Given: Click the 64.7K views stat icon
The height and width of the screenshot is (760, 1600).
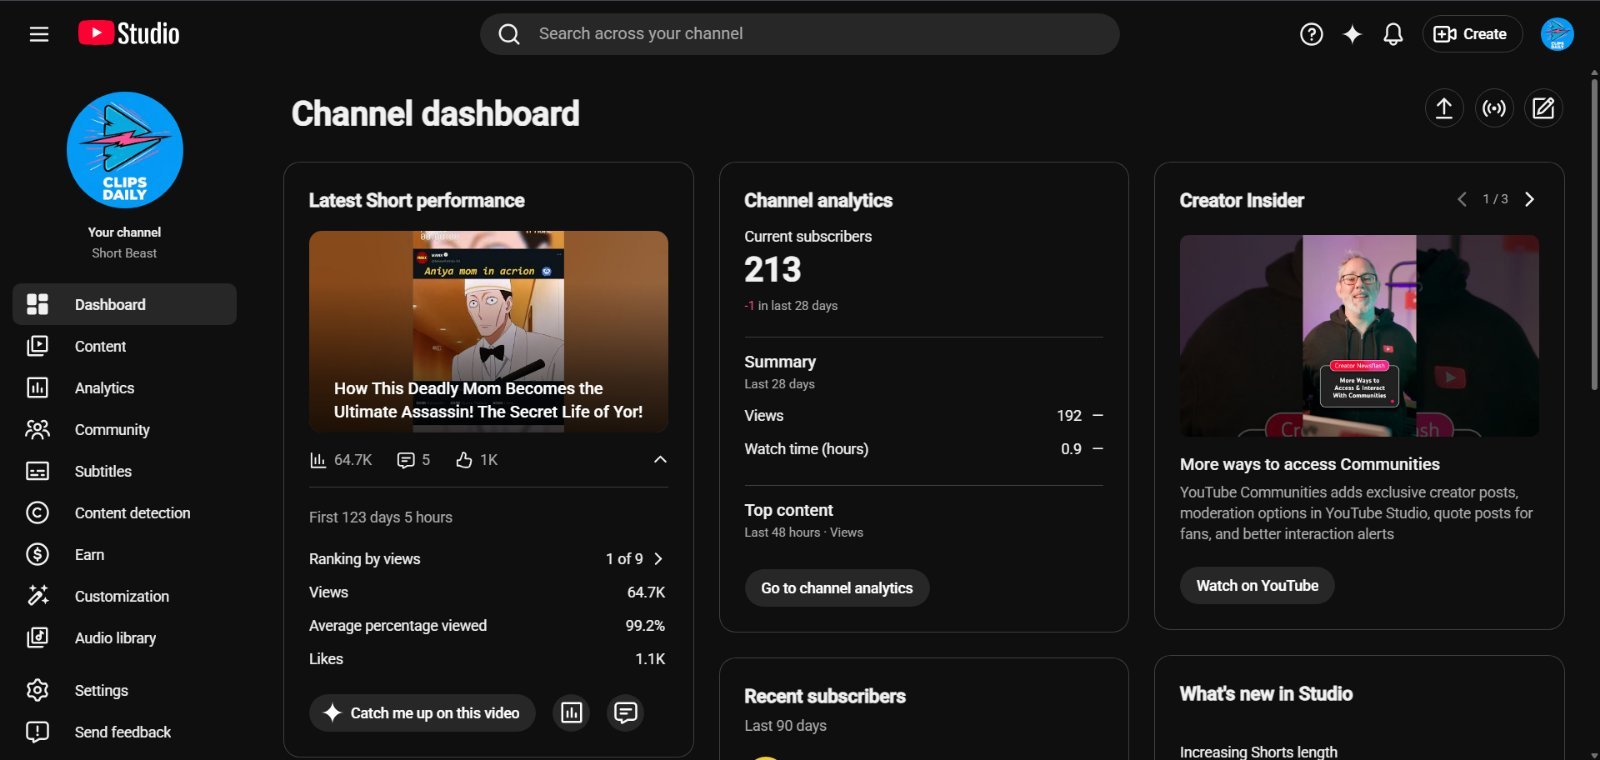Looking at the screenshot, I should pyautogui.click(x=318, y=460).
